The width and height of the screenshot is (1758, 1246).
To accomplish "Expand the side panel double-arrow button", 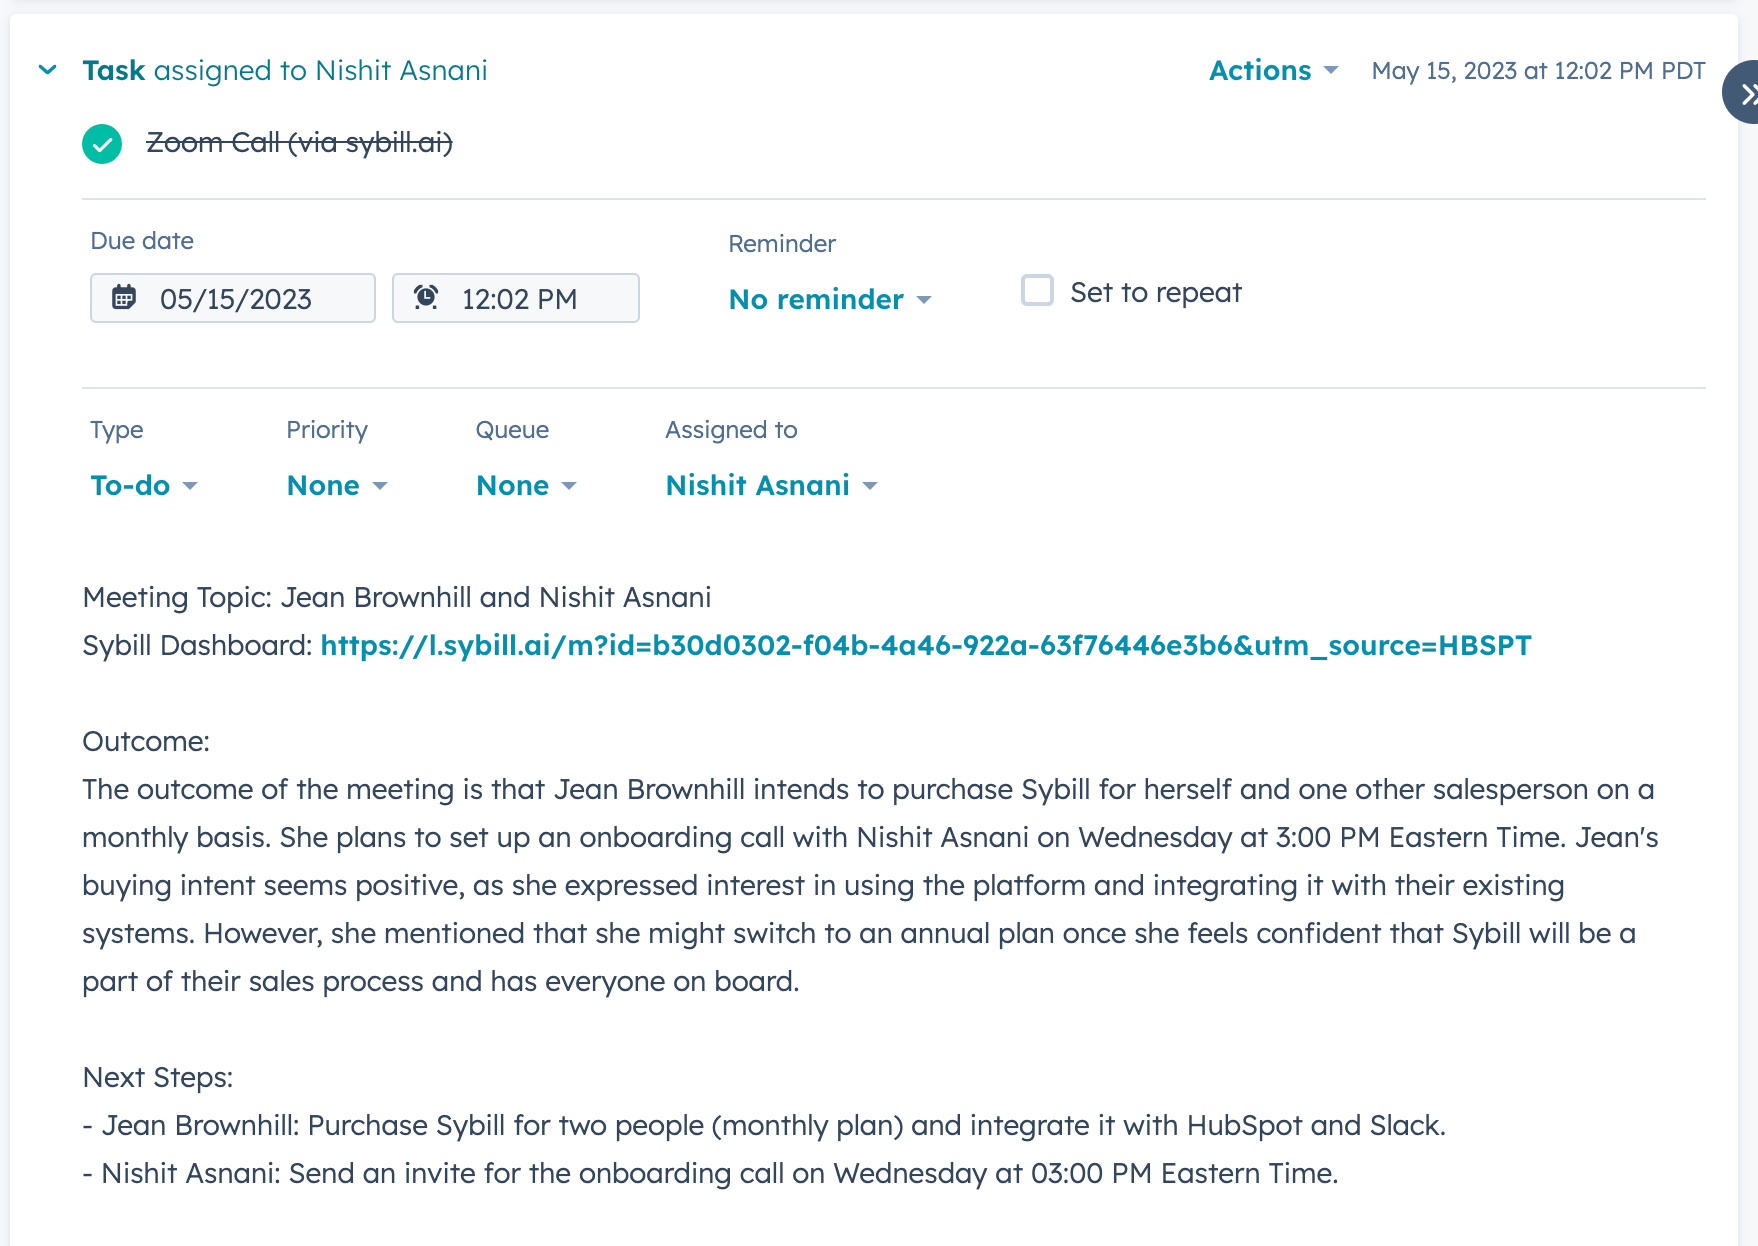I will [x=1742, y=93].
